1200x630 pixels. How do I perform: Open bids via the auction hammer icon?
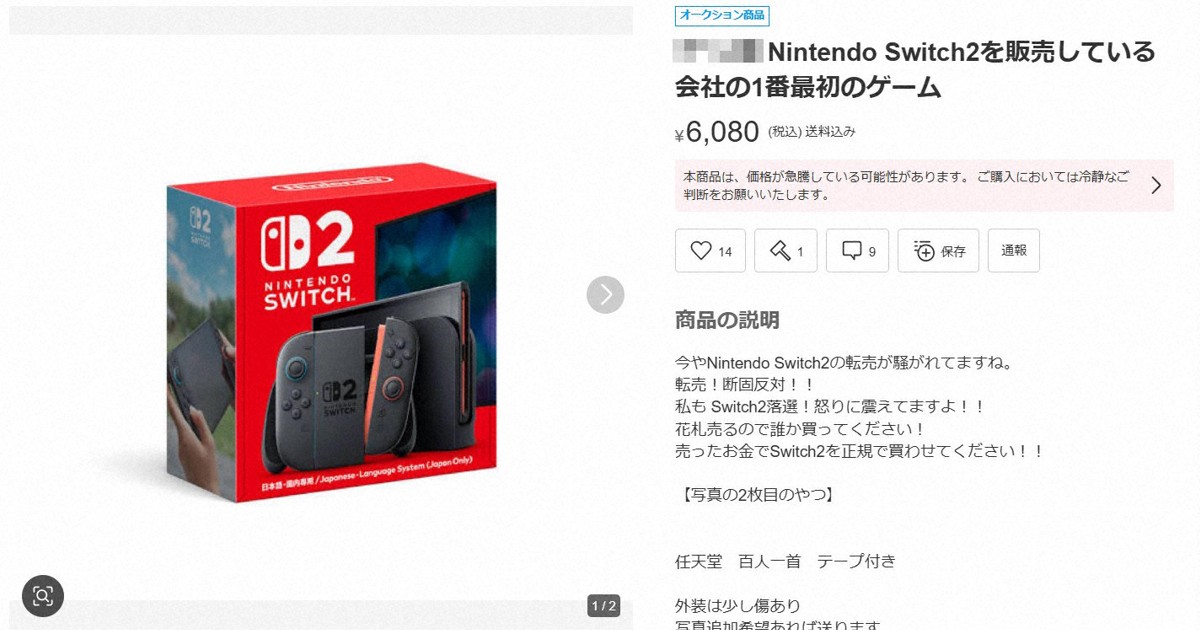click(779, 251)
